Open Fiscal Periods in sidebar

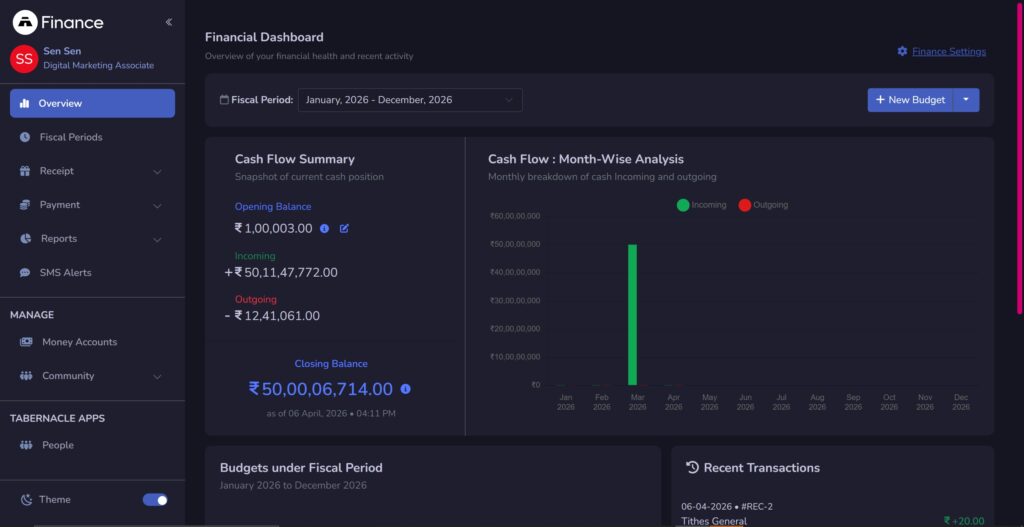70,137
